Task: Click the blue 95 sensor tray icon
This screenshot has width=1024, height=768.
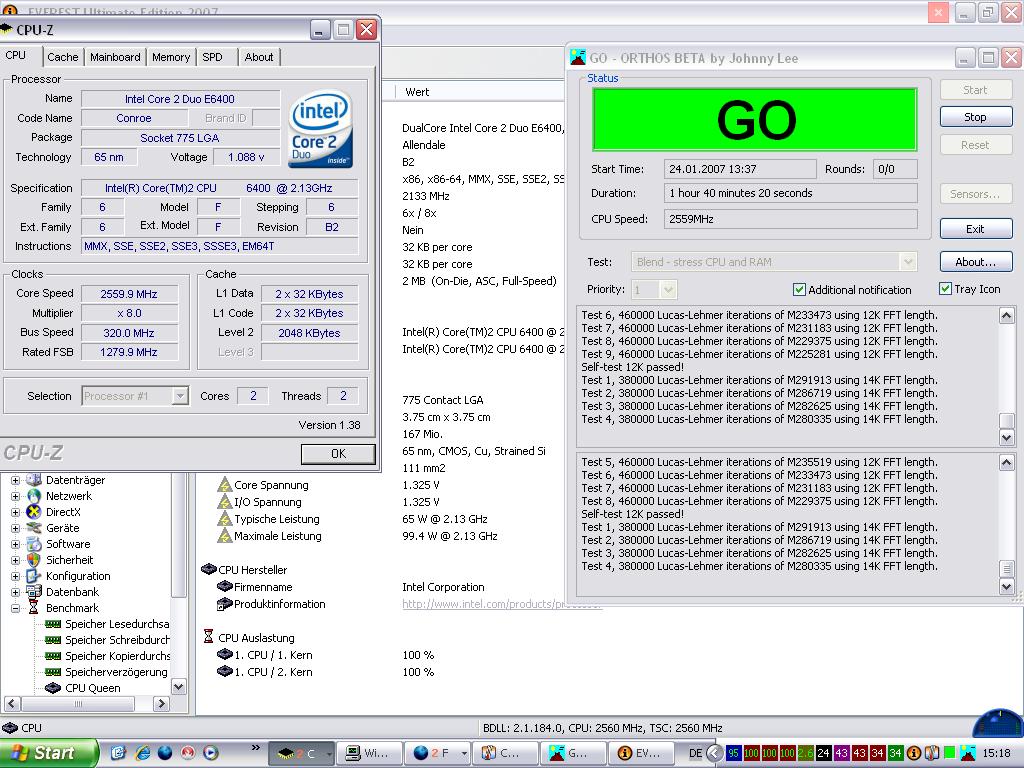Action: [733, 753]
